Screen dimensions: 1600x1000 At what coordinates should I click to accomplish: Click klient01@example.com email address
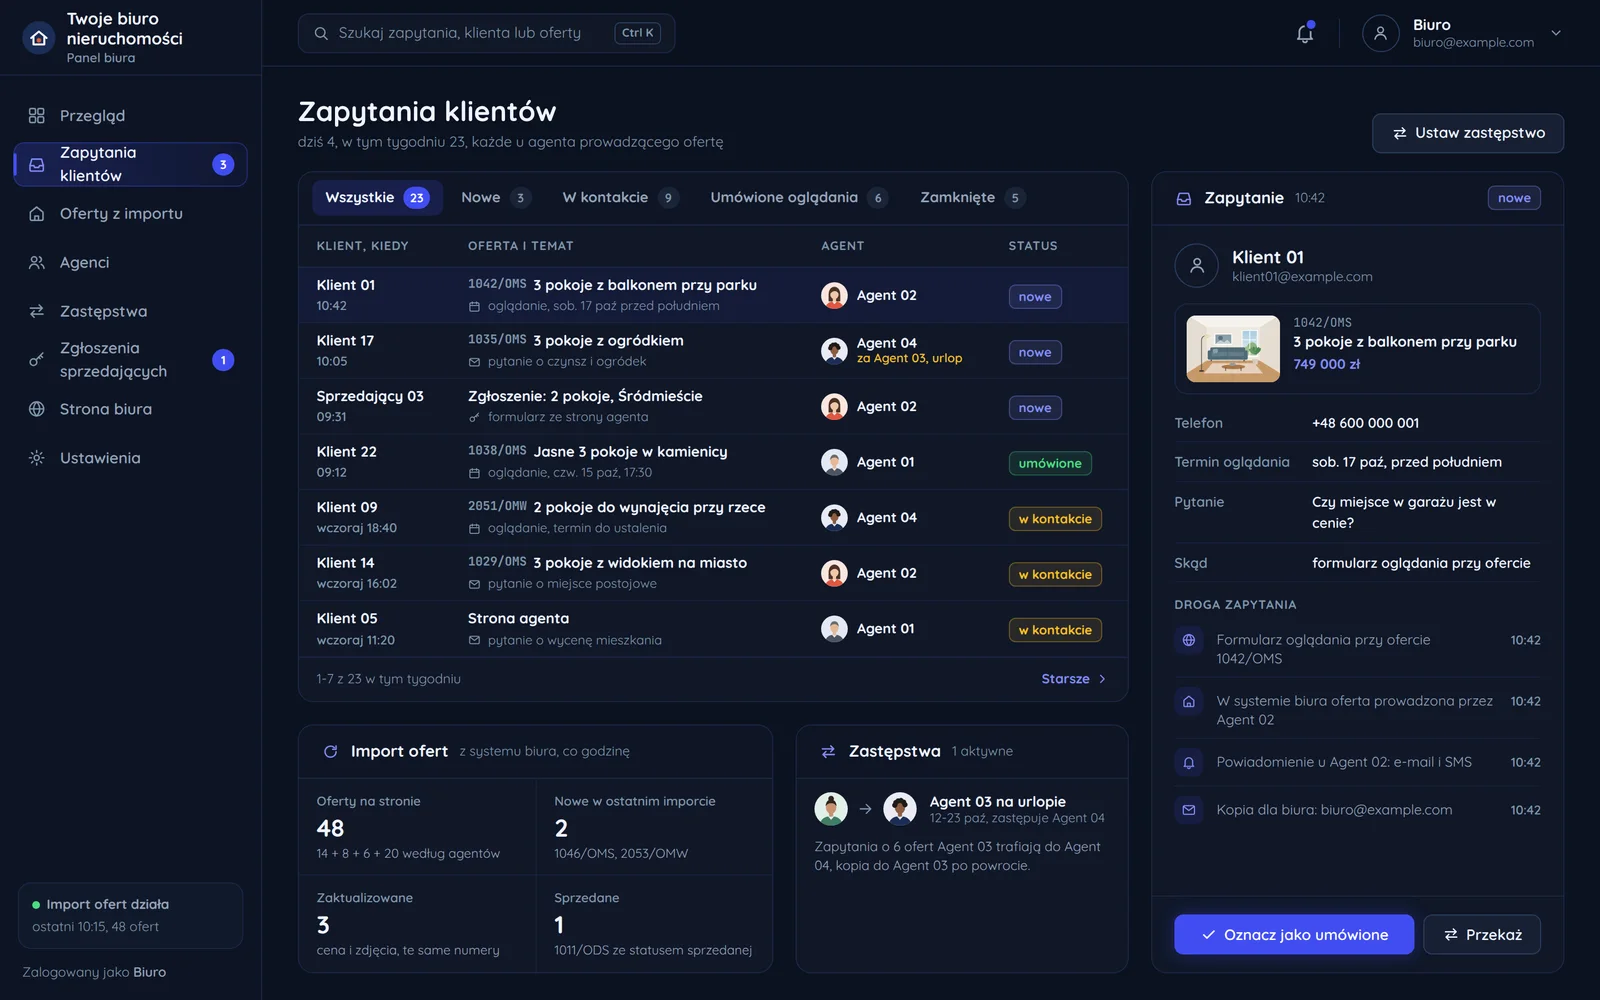coord(1302,277)
